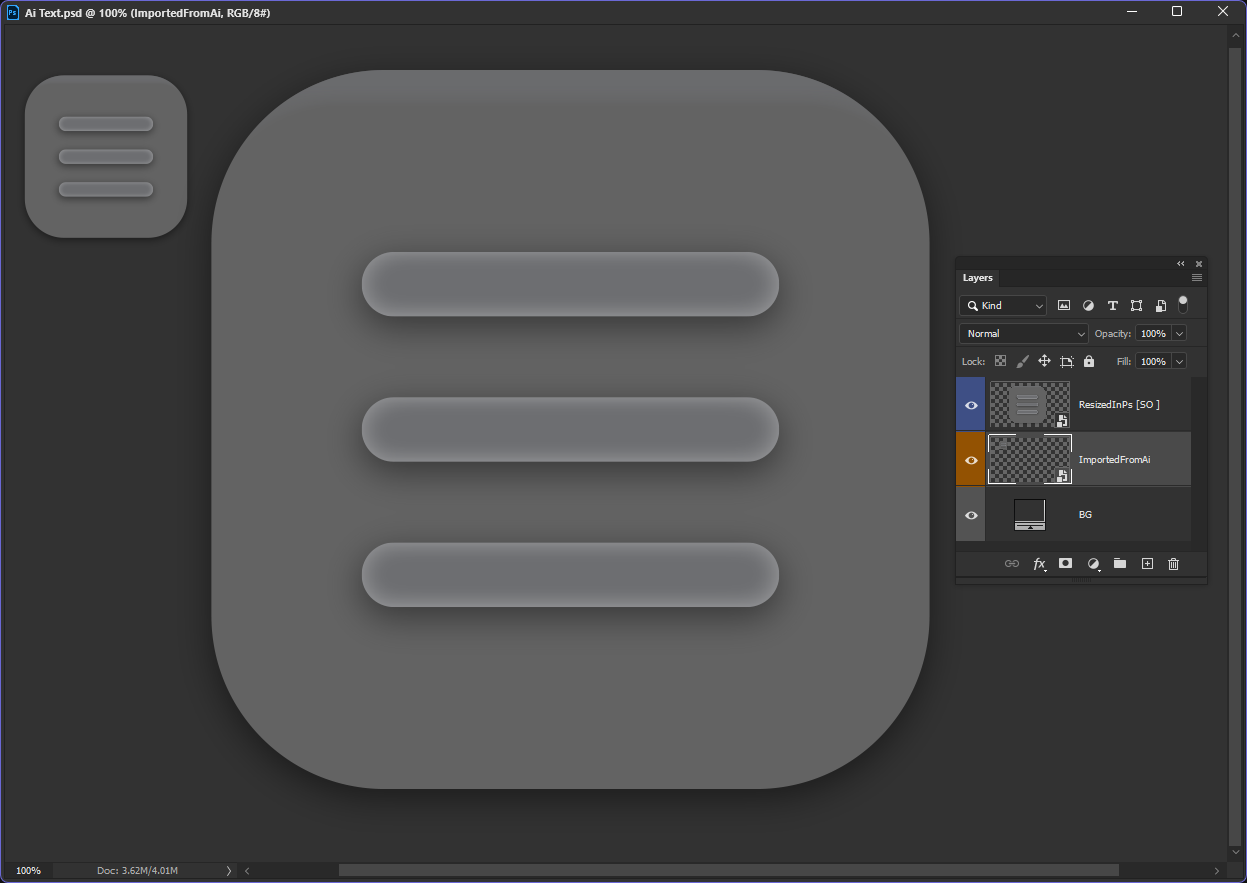This screenshot has height=883, width=1247.
Task: Filter layers by pixel type image icon
Action: click(1064, 305)
